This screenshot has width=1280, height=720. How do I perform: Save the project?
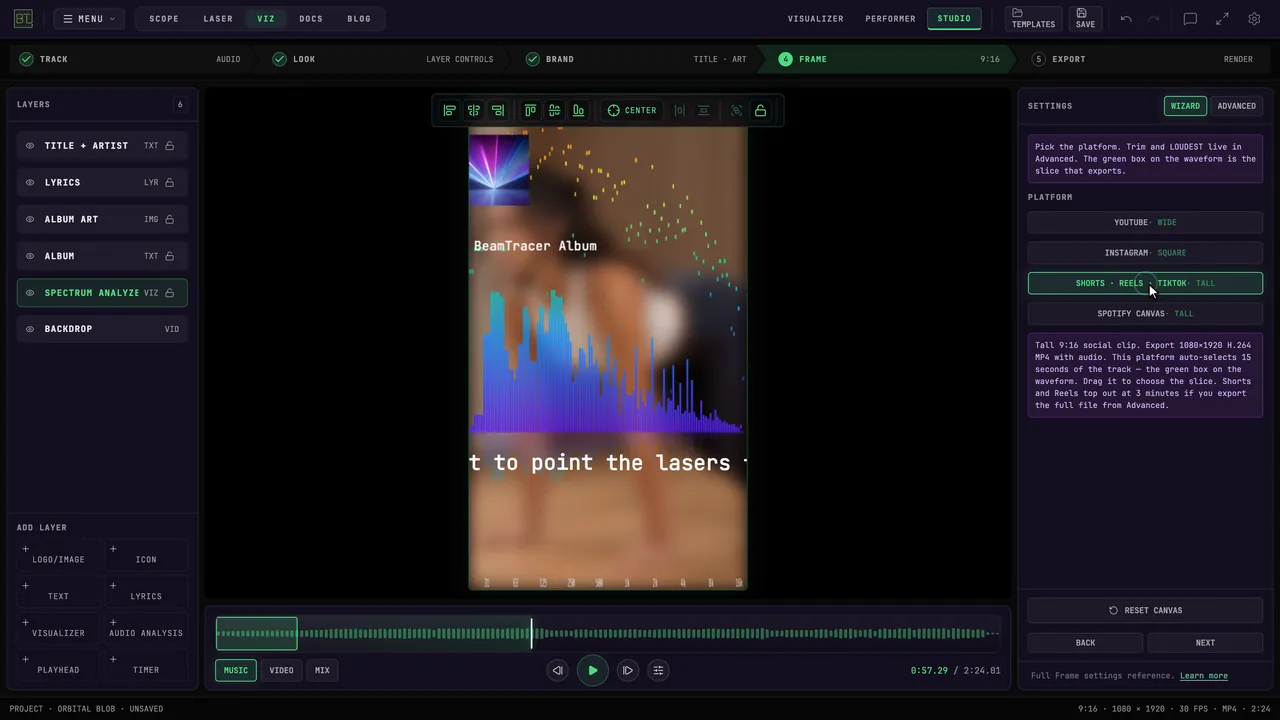[x=1085, y=18]
